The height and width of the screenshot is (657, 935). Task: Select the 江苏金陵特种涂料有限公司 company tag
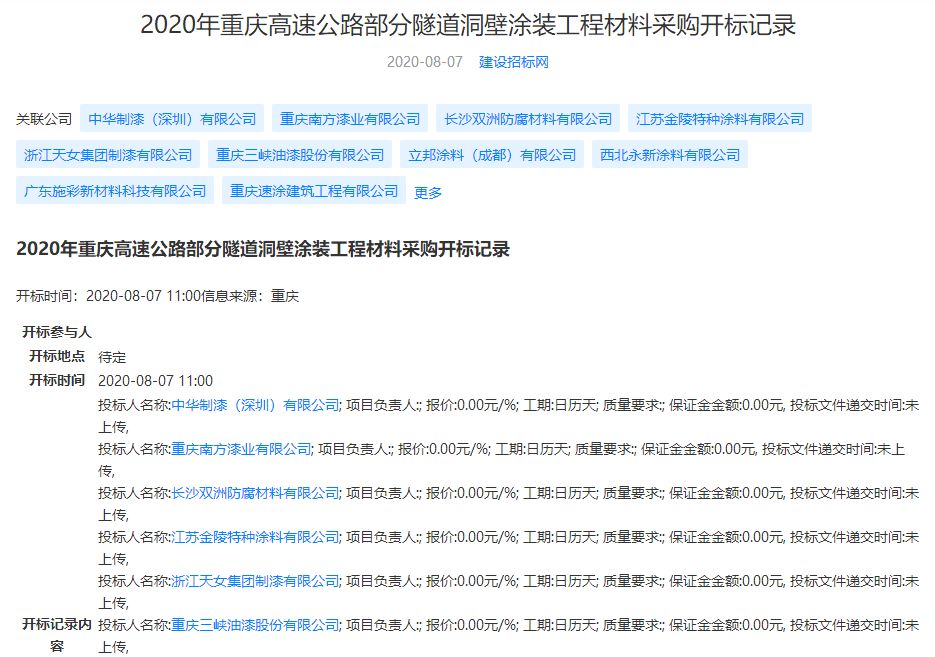coord(720,119)
